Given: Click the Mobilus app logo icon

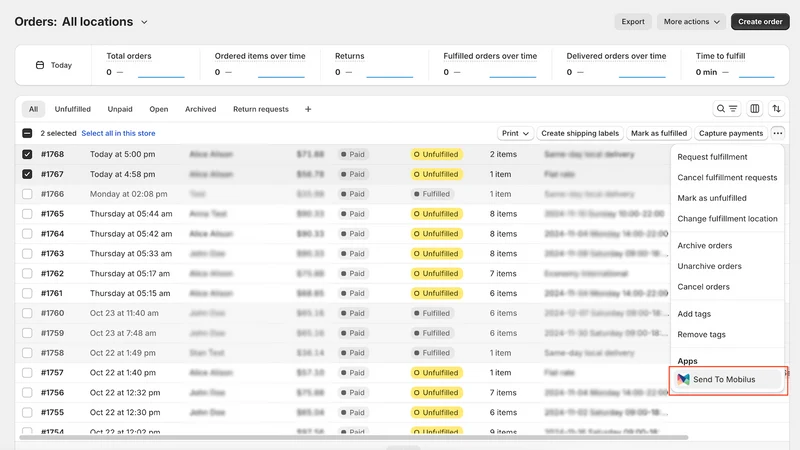Looking at the screenshot, I should pyautogui.click(x=683, y=379).
